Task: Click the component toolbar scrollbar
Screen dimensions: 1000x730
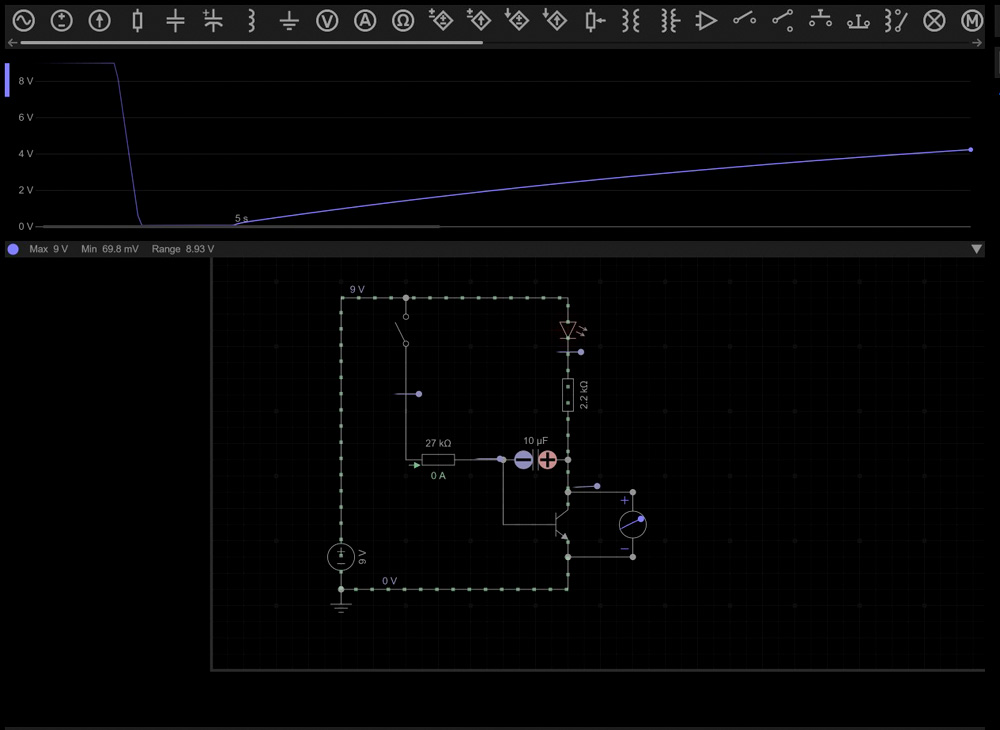Action: coord(250,43)
